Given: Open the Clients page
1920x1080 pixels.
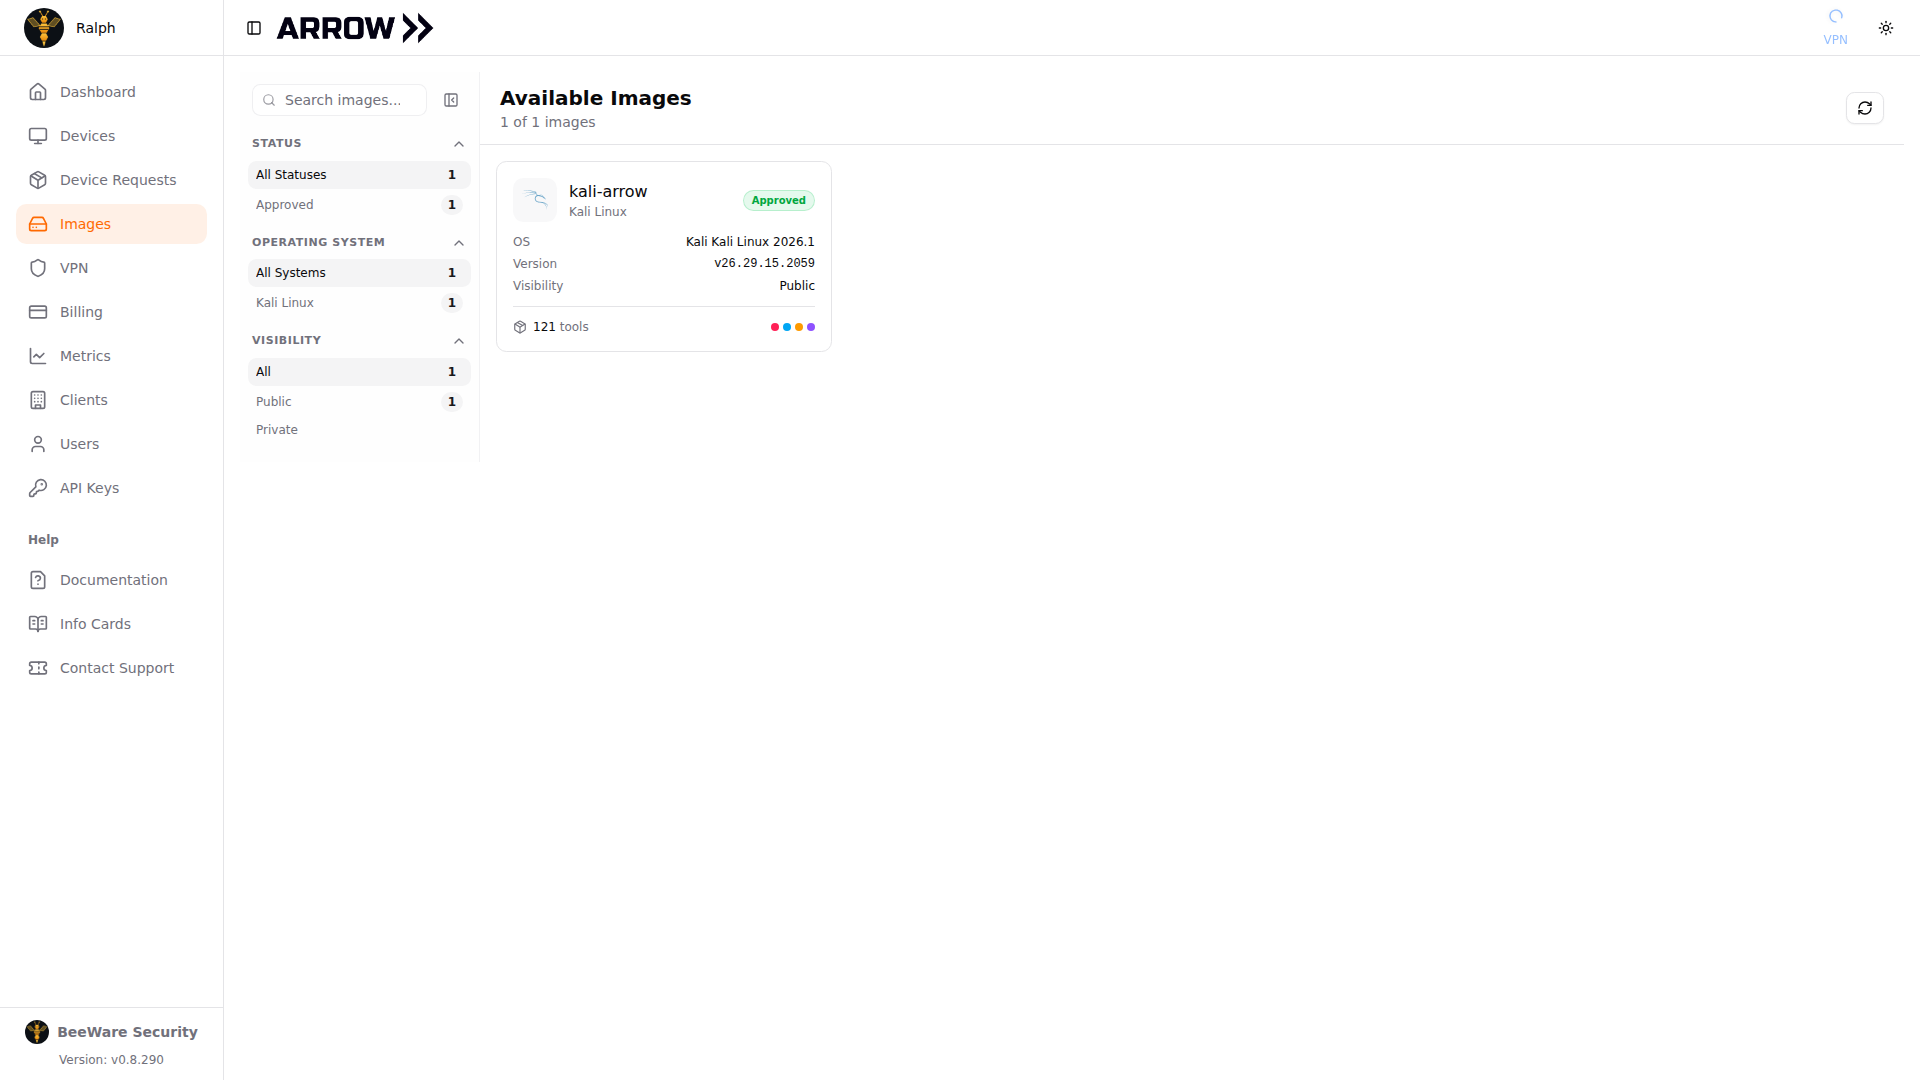Looking at the screenshot, I should pyautogui.click(x=111, y=400).
